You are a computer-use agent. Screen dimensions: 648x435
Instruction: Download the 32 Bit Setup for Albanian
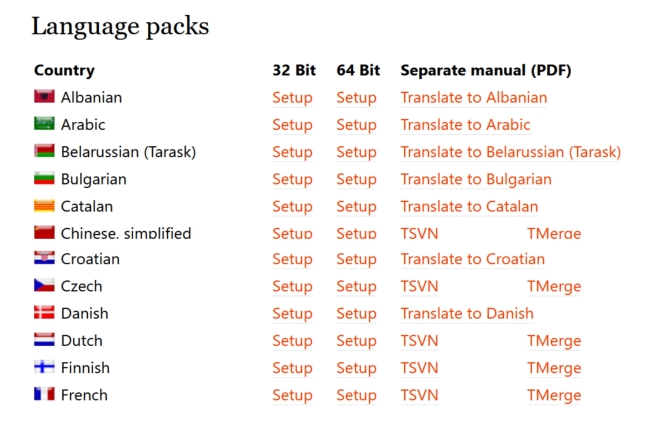point(292,98)
